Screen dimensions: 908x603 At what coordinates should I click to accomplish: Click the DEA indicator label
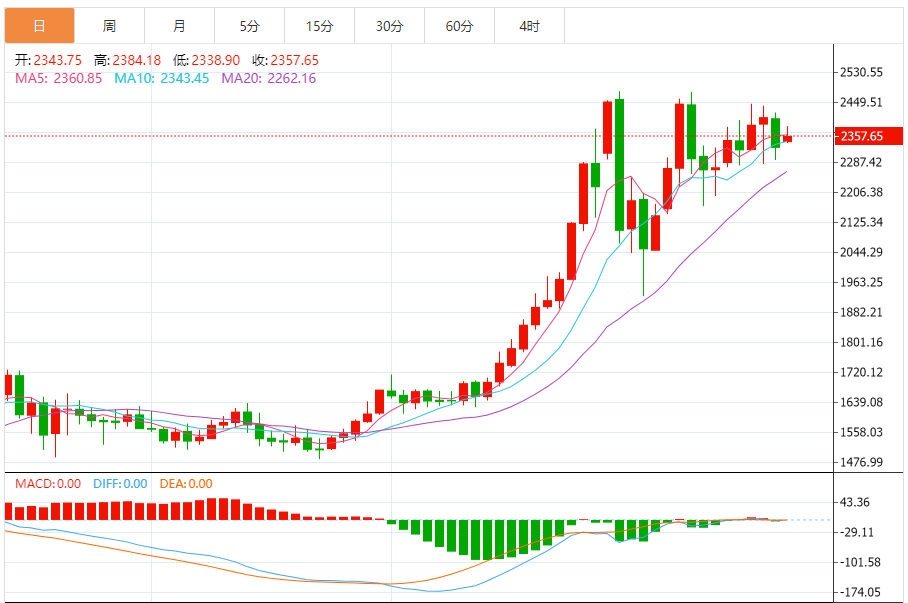186,484
